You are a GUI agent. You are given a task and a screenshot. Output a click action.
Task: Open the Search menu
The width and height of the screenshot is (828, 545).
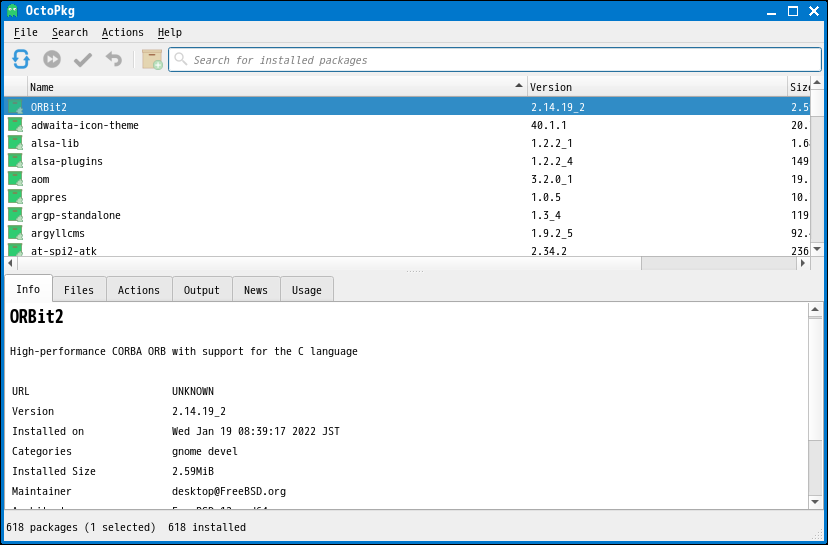coord(70,32)
